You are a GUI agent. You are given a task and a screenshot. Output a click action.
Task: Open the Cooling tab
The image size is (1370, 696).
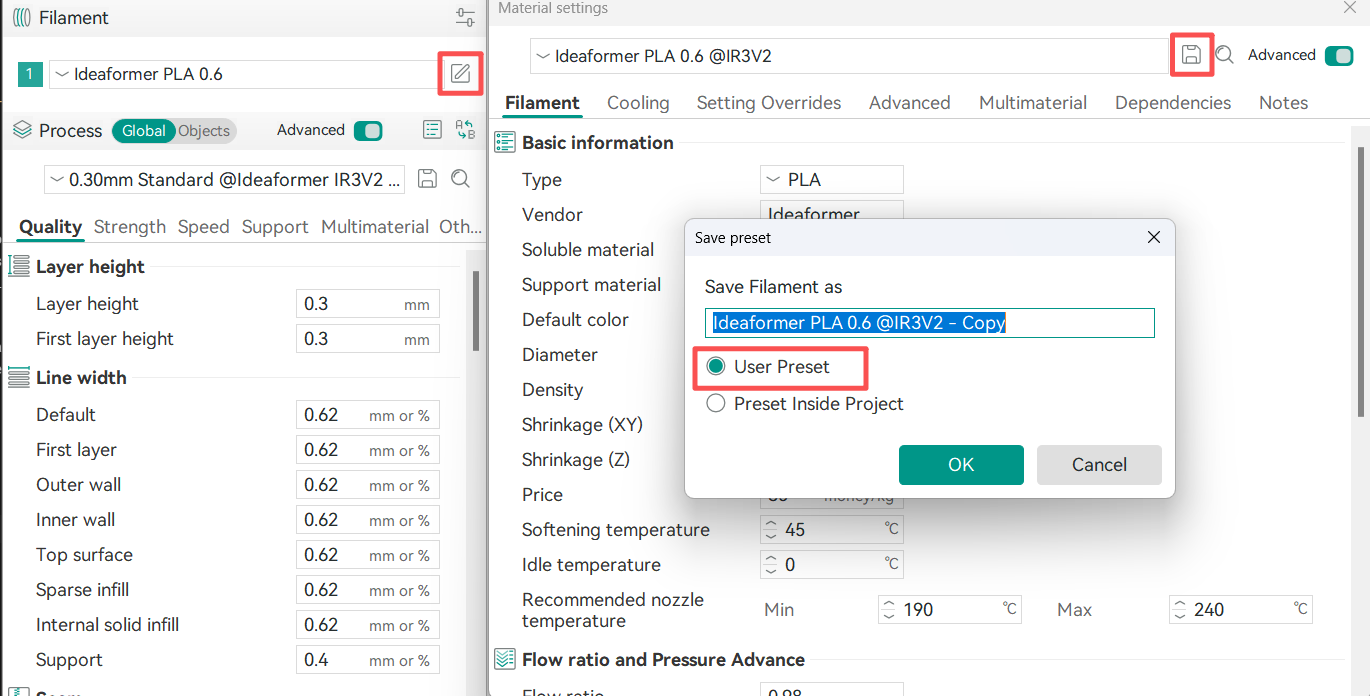[x=638, y=102]
